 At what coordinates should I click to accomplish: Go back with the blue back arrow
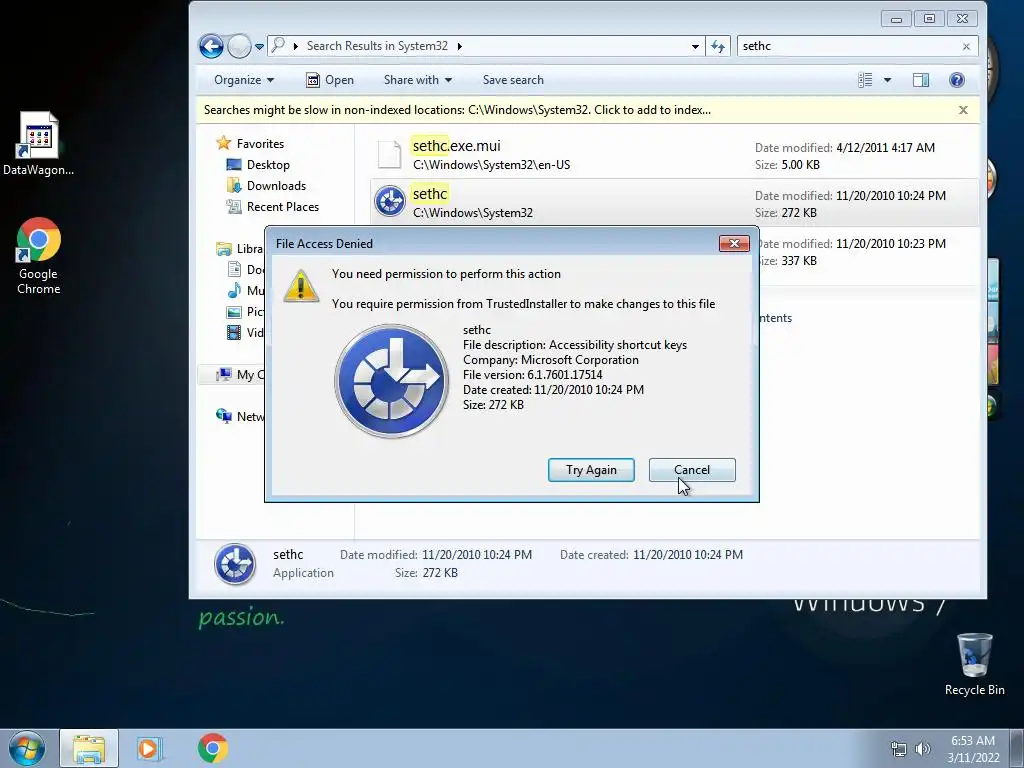point(211,46)
